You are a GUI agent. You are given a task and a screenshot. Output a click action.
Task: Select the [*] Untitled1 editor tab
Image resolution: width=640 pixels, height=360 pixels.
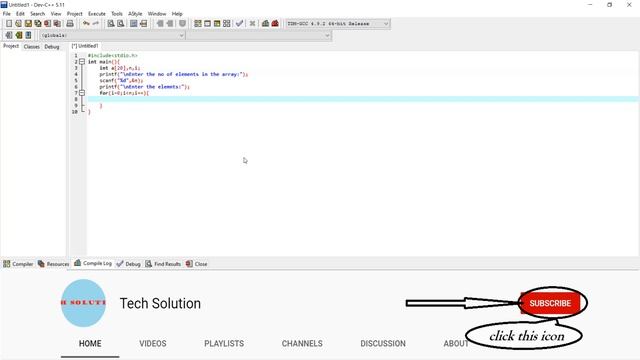[x=85, y=46]
